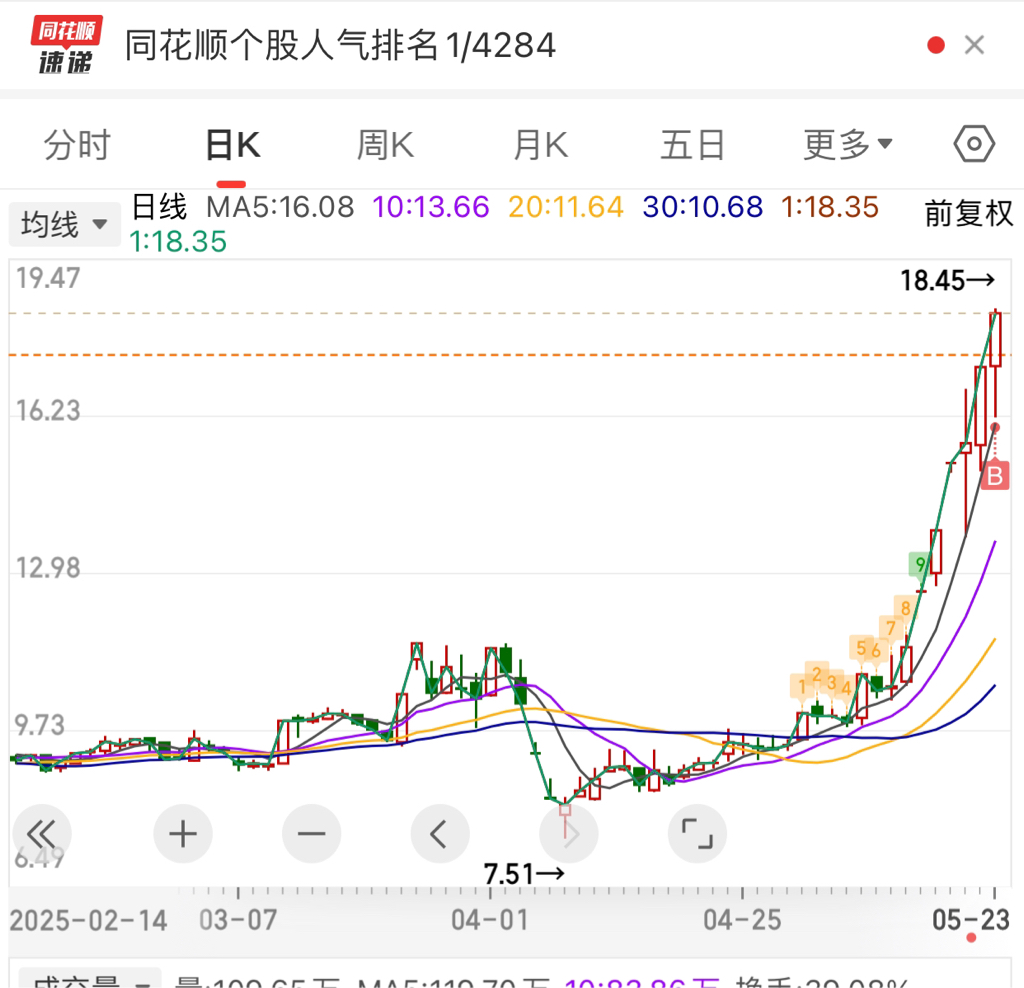Open the 均线 indicator dropdown
Screen dimensions: 1024x988
click(64, 224)
